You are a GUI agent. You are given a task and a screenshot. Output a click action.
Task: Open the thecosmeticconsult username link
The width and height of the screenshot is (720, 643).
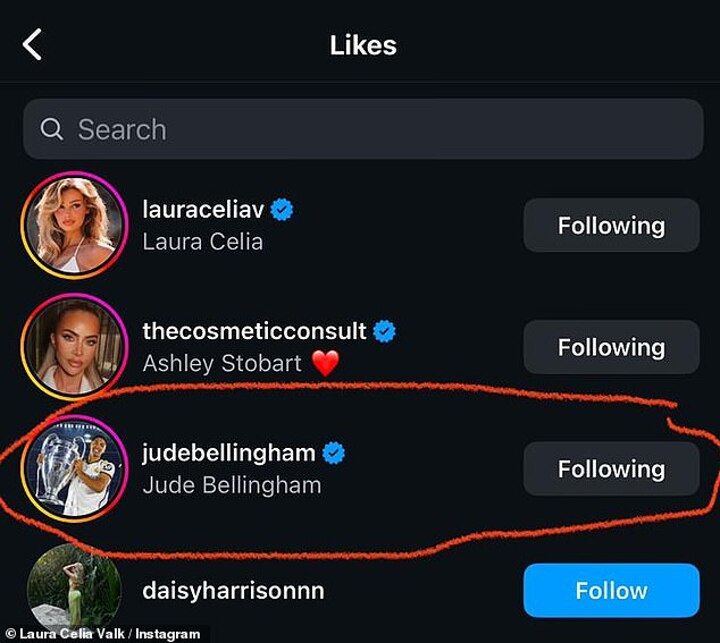tap(254, 332)
